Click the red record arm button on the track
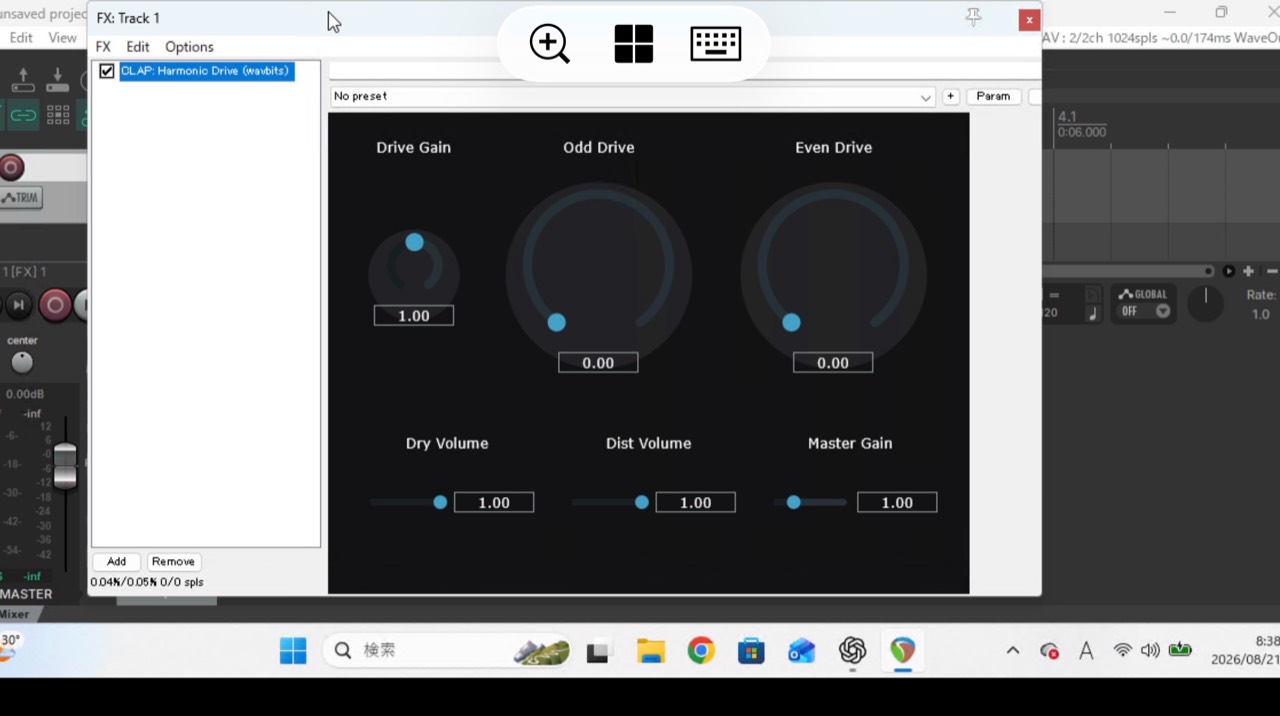 click(12, 167)
